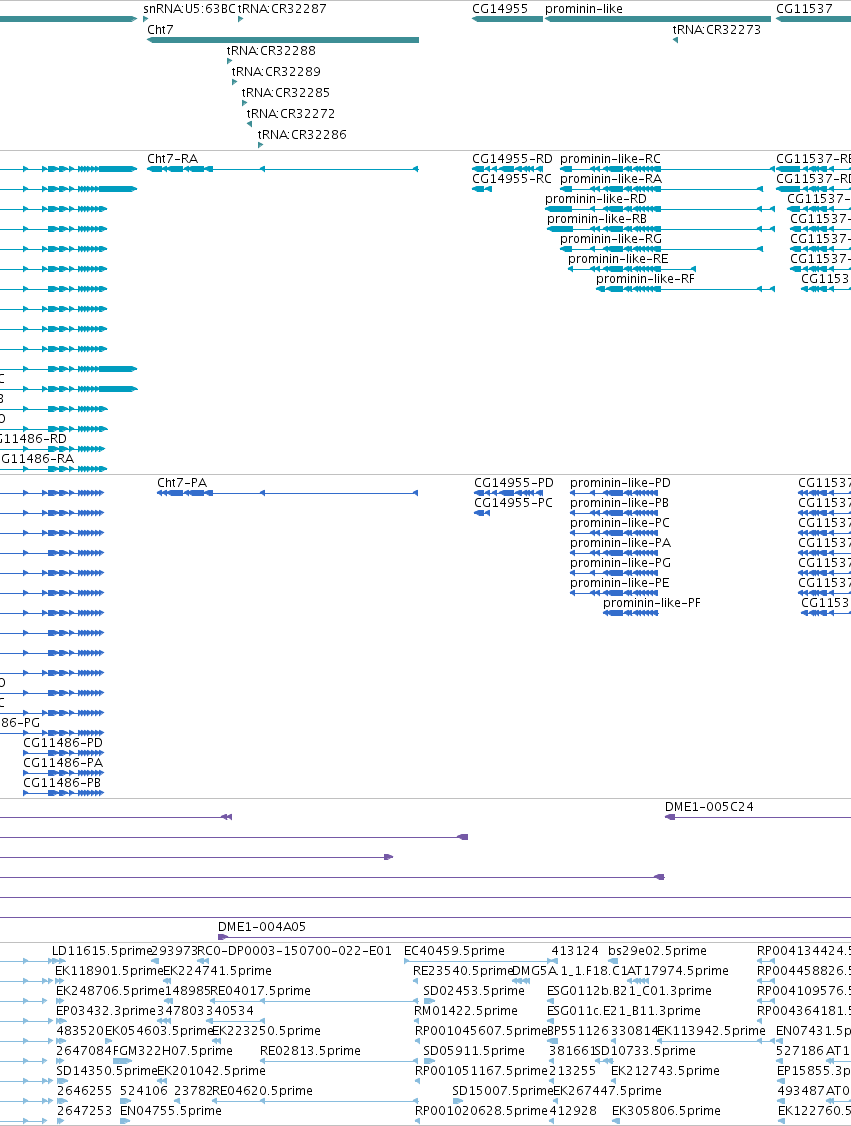Select the CG11486-PD protein label
The width and height of the screenshot is (851, 1126).
coord(63,743)
